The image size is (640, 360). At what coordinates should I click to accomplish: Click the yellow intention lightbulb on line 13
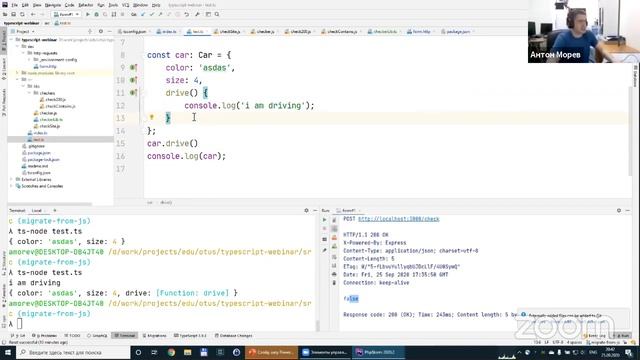(x=152, y=118)
